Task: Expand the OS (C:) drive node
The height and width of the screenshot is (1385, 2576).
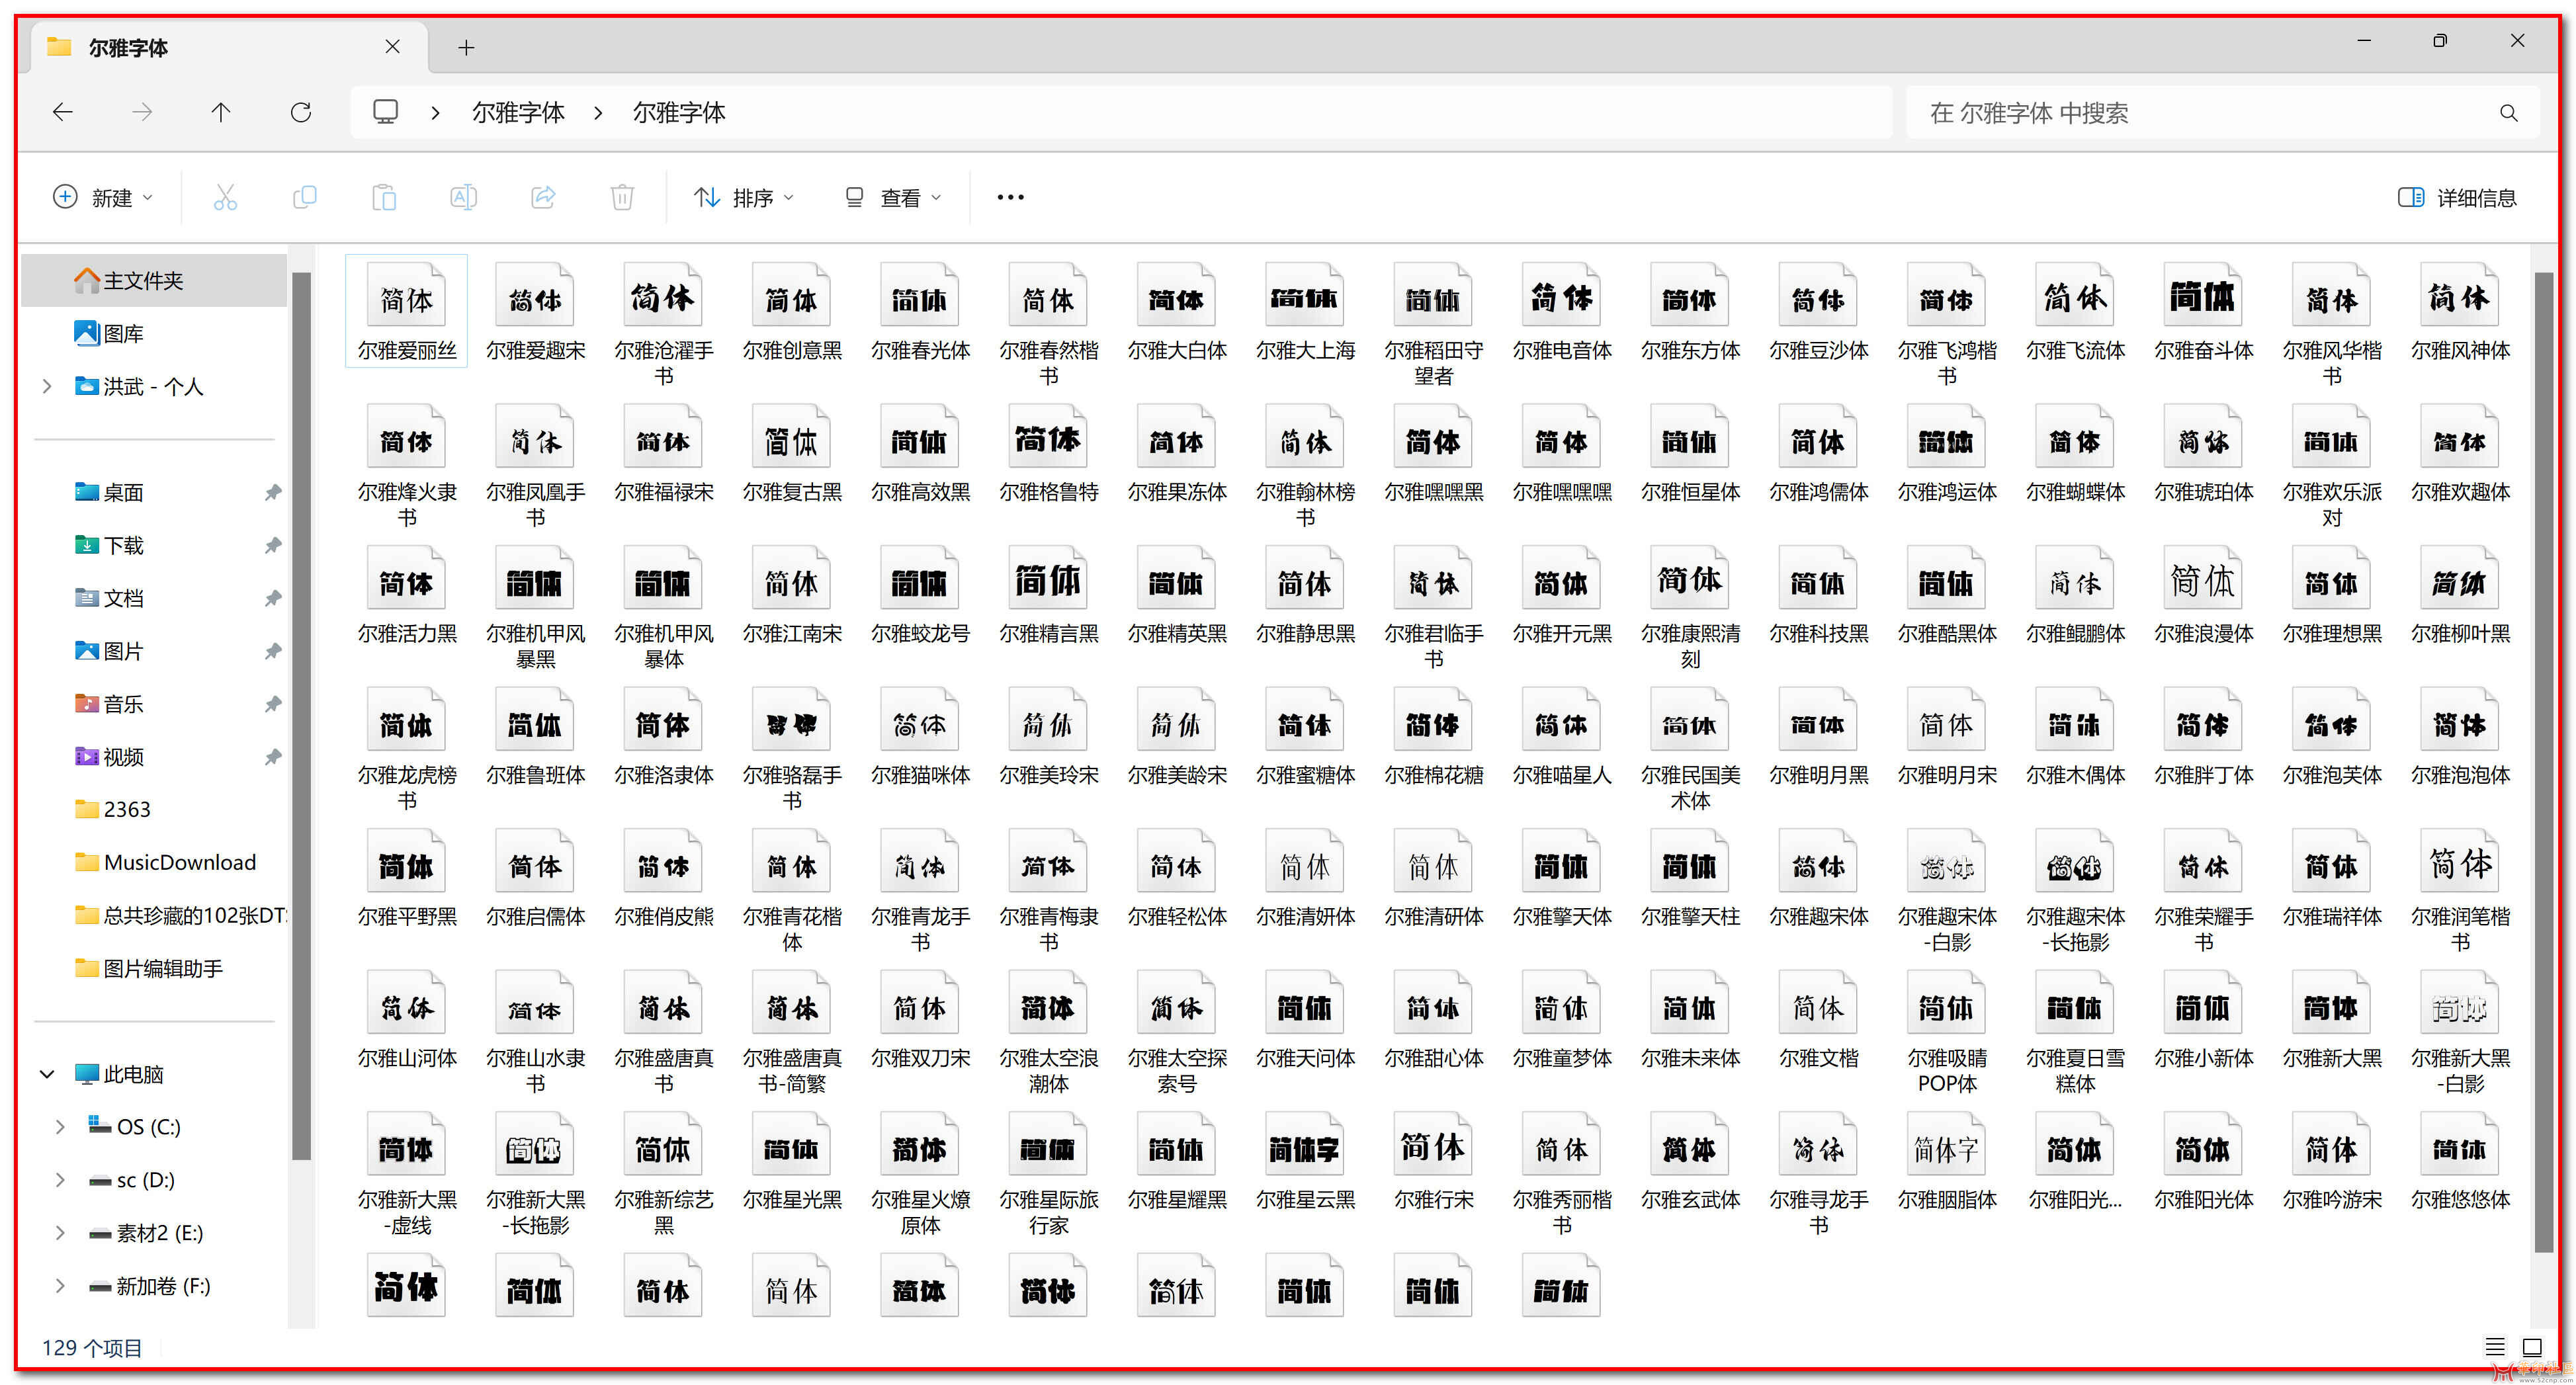Action: click(x=60, y=1127)
